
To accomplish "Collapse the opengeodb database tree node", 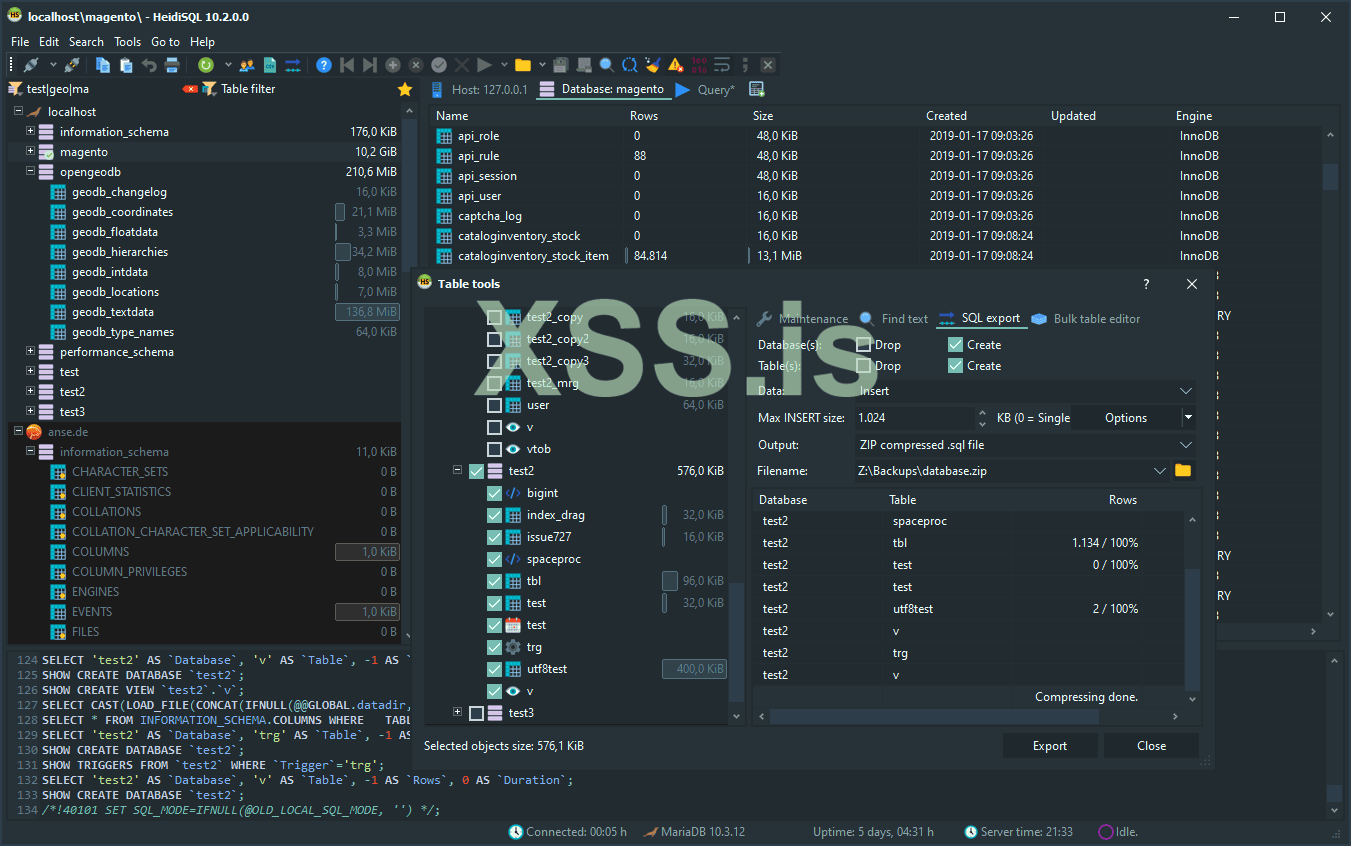I will [x=30, y=172].
